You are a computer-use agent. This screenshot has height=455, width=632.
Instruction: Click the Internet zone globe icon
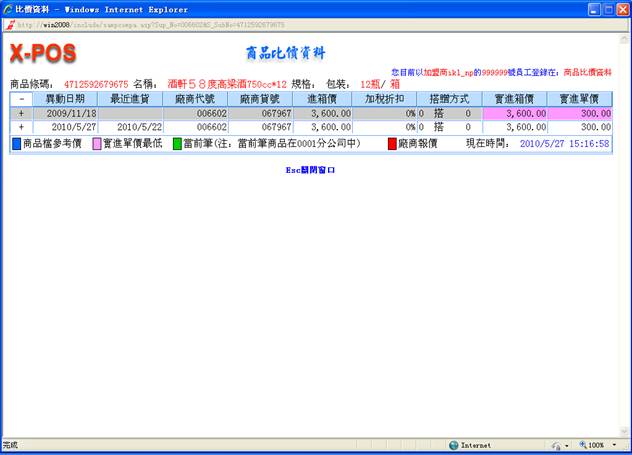coord(453,445)
